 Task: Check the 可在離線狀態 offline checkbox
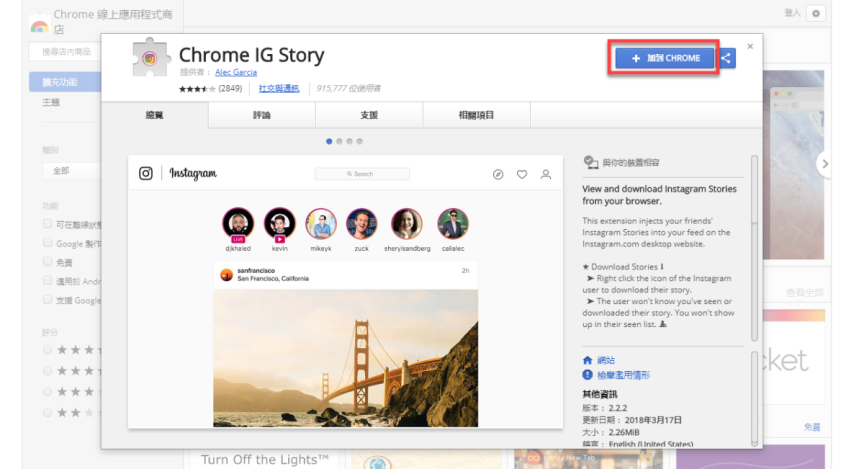tap(47, 224)
